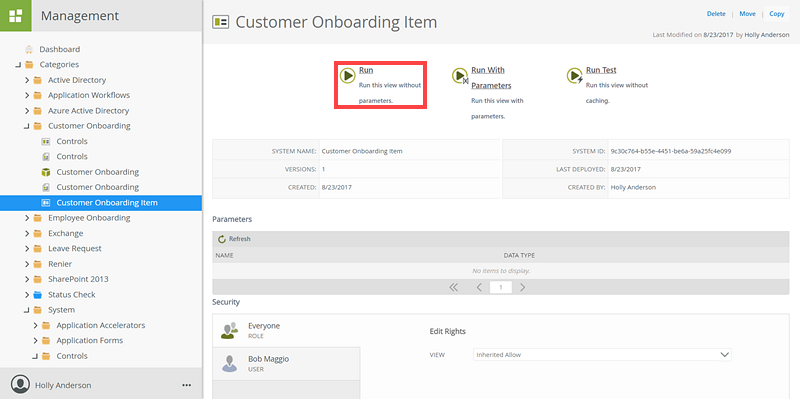Expand the Renier node

[27, 264]
